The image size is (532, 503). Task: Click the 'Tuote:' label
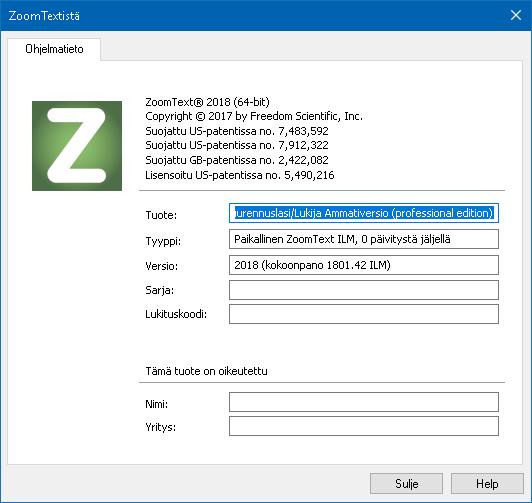pos(161,215)
